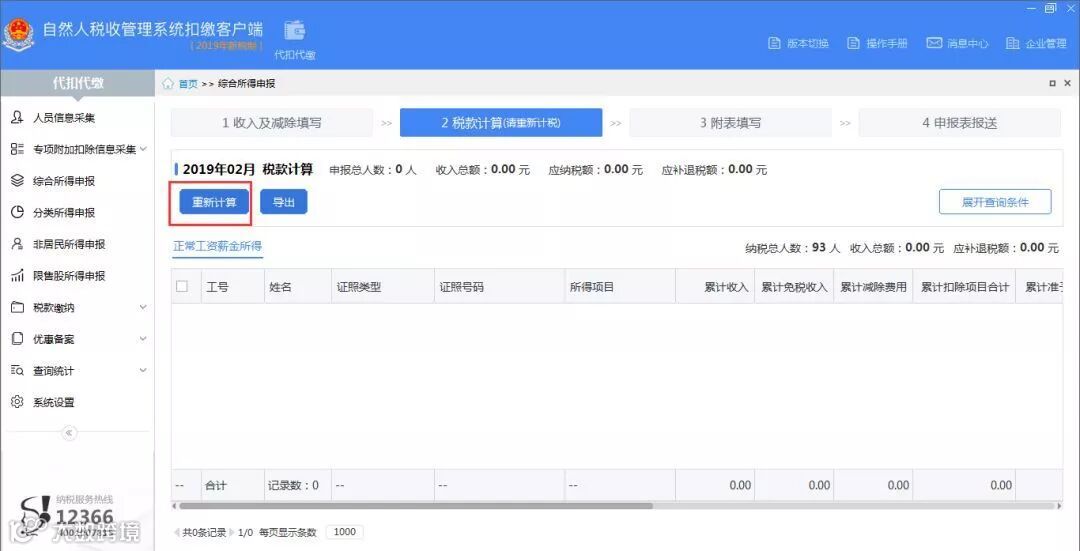
Task: Click the 首页 breadcrumb link
Action: point(188,84)
